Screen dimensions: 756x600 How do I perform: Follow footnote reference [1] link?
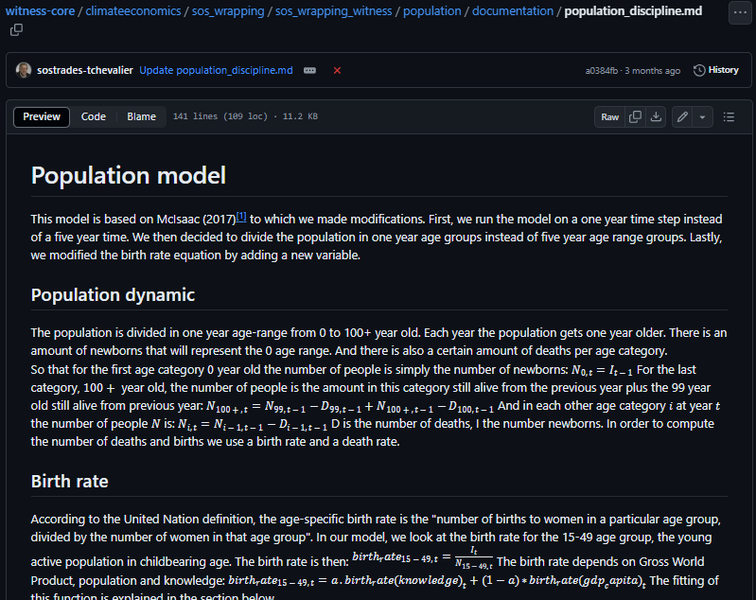click(241, 217)
